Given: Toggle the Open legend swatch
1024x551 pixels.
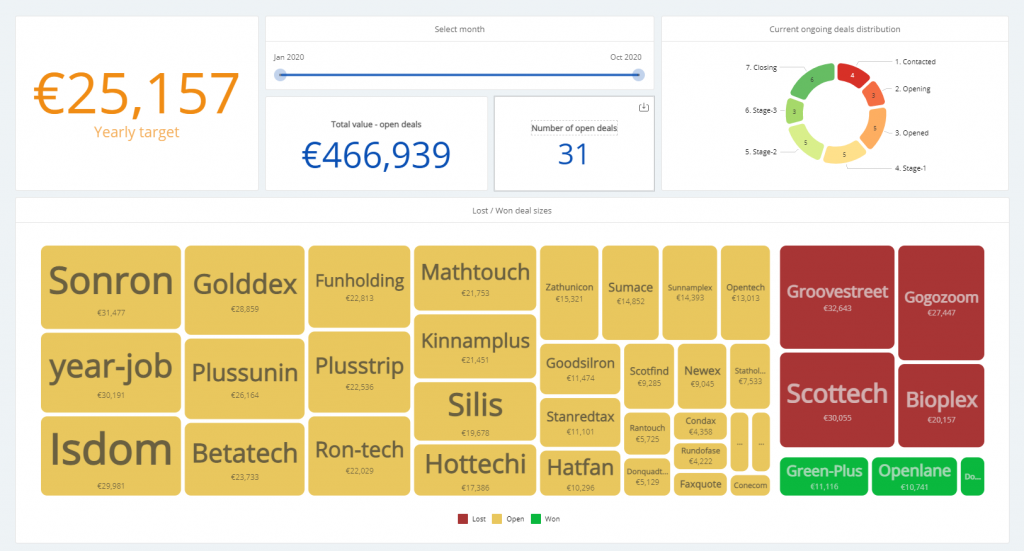Looking at the screenshot, I should pos(496,519).
